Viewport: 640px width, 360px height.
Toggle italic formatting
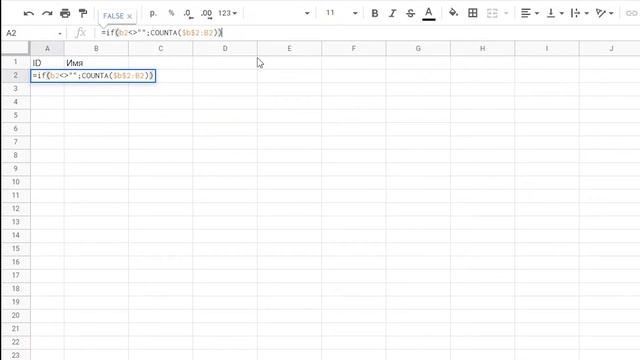392,13
